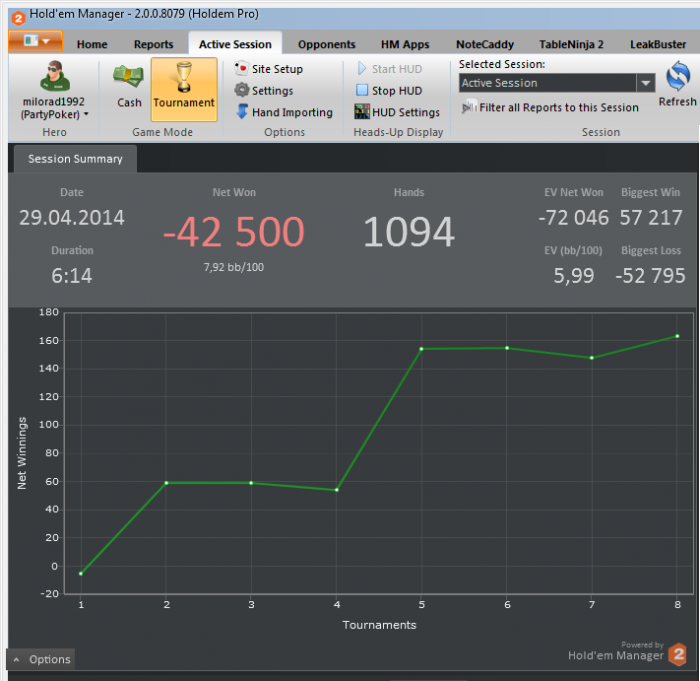Click the Stop HUD label
Image resolution: width=700 pixels, height=681 pixels.
click(x=397, y=91)
